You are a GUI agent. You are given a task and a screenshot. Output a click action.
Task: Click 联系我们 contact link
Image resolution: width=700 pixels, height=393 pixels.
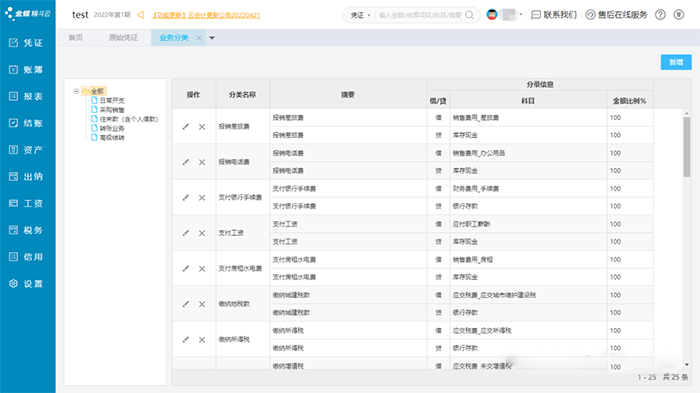554,15
